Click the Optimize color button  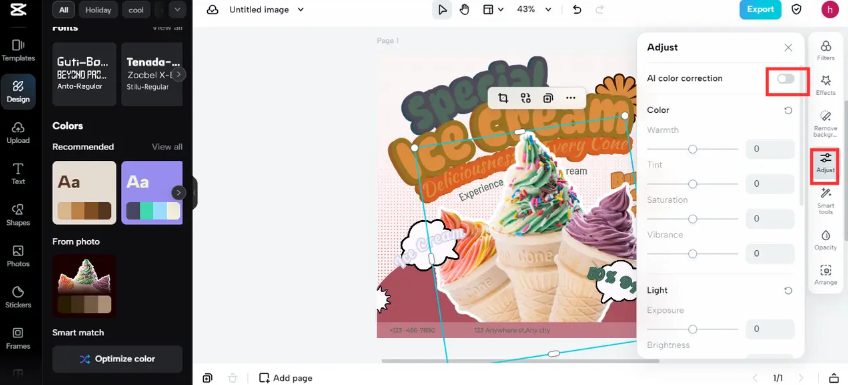tap(117, 359)
